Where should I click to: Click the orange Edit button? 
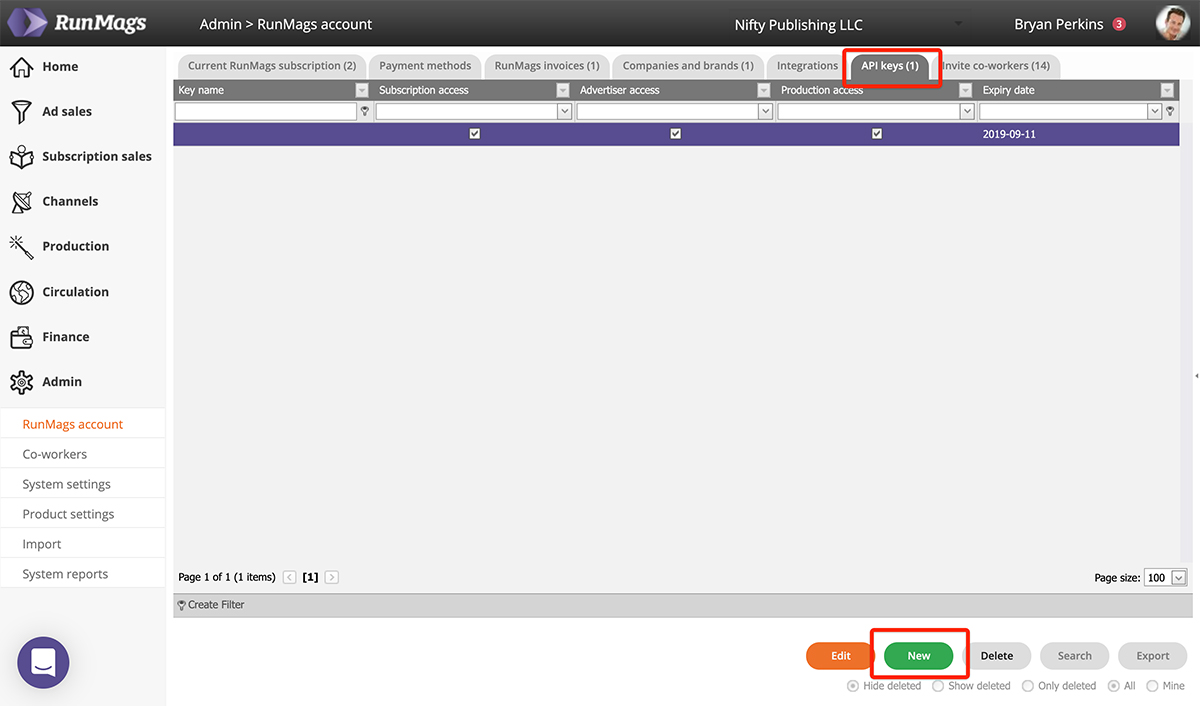(x=841, y=656)
